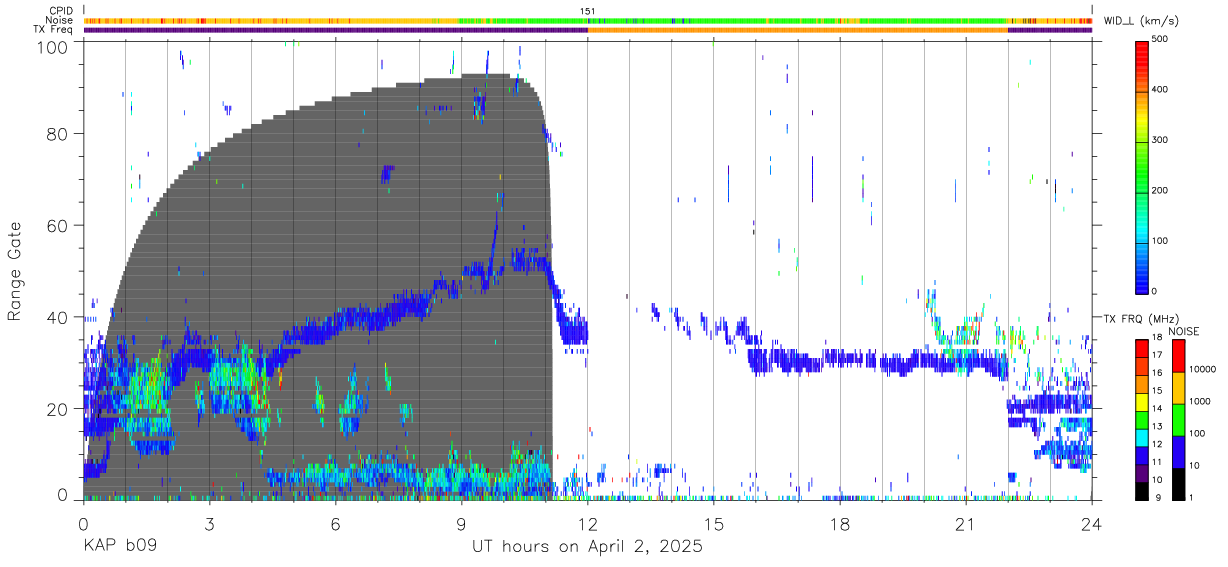Click the "200" width colorbar label
The image size is (1228, 567).
[1161, 190]
